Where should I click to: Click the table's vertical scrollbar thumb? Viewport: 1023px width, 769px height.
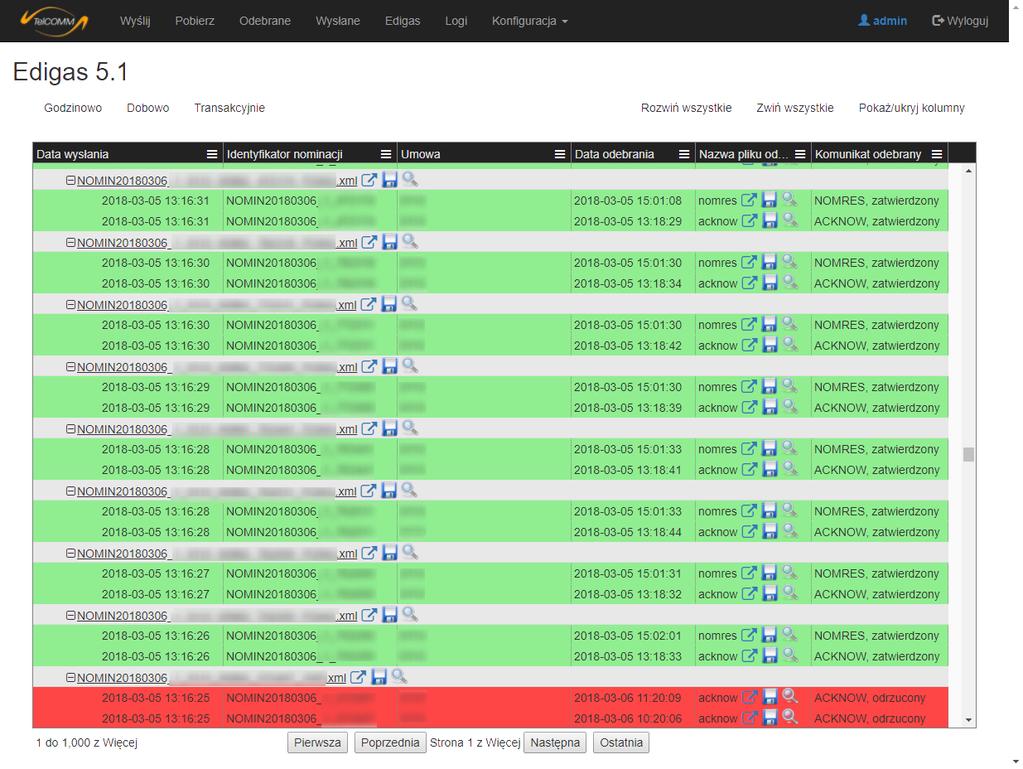pyautogui.click(x=968, y=455)
